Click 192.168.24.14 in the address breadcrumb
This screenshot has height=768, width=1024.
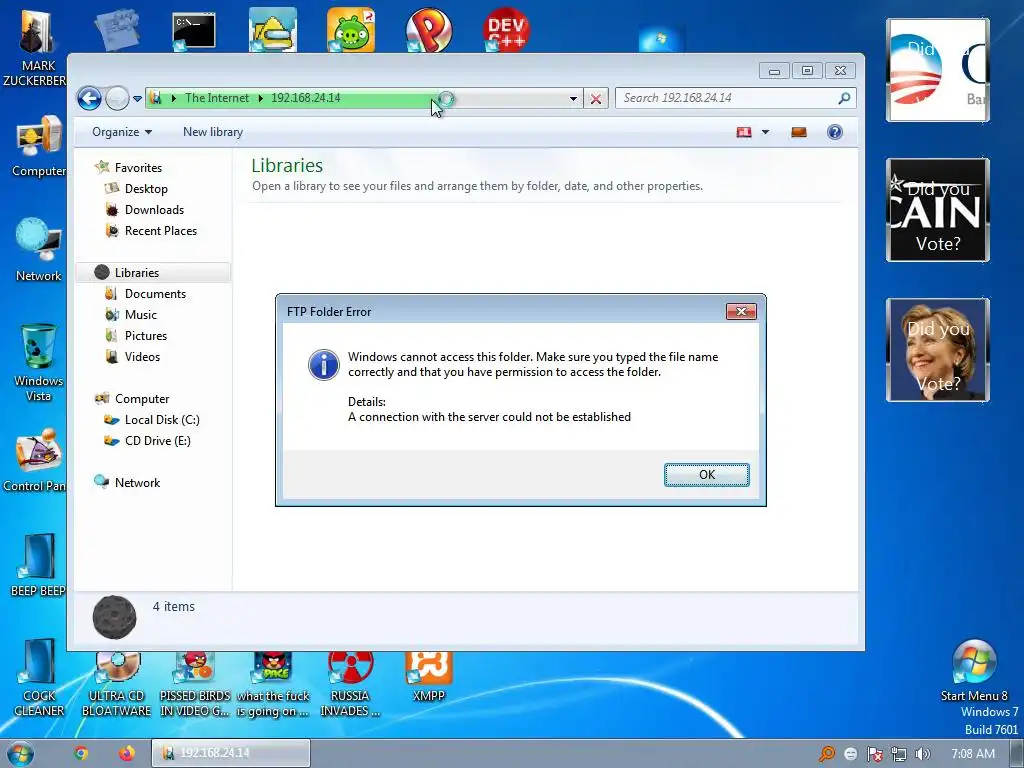click(x=306, y=98)
